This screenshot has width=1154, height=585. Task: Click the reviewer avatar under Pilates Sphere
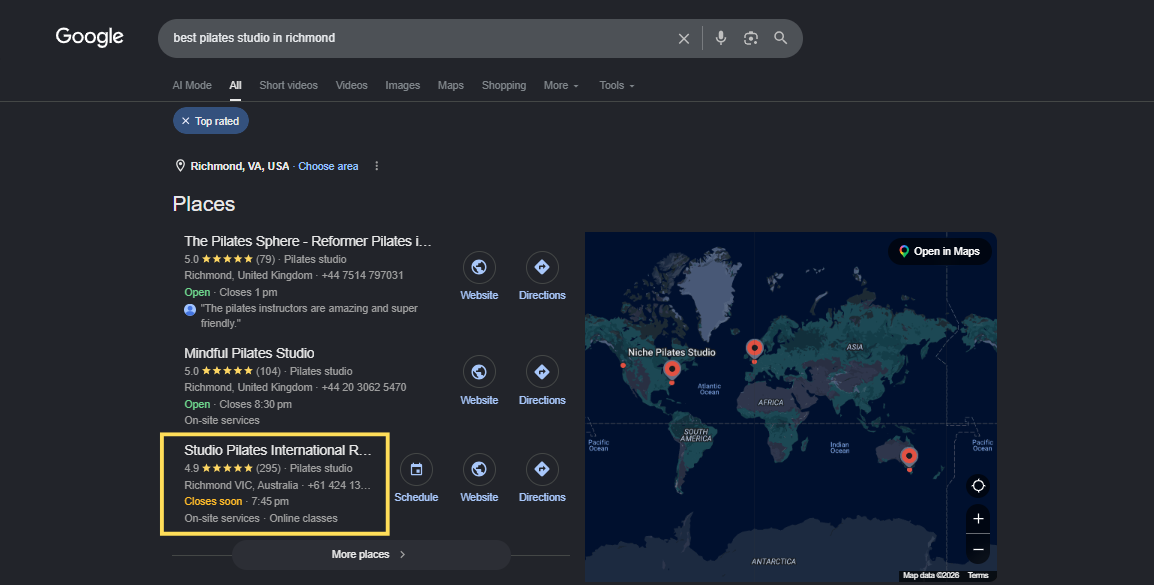click(x=190, y=310)
